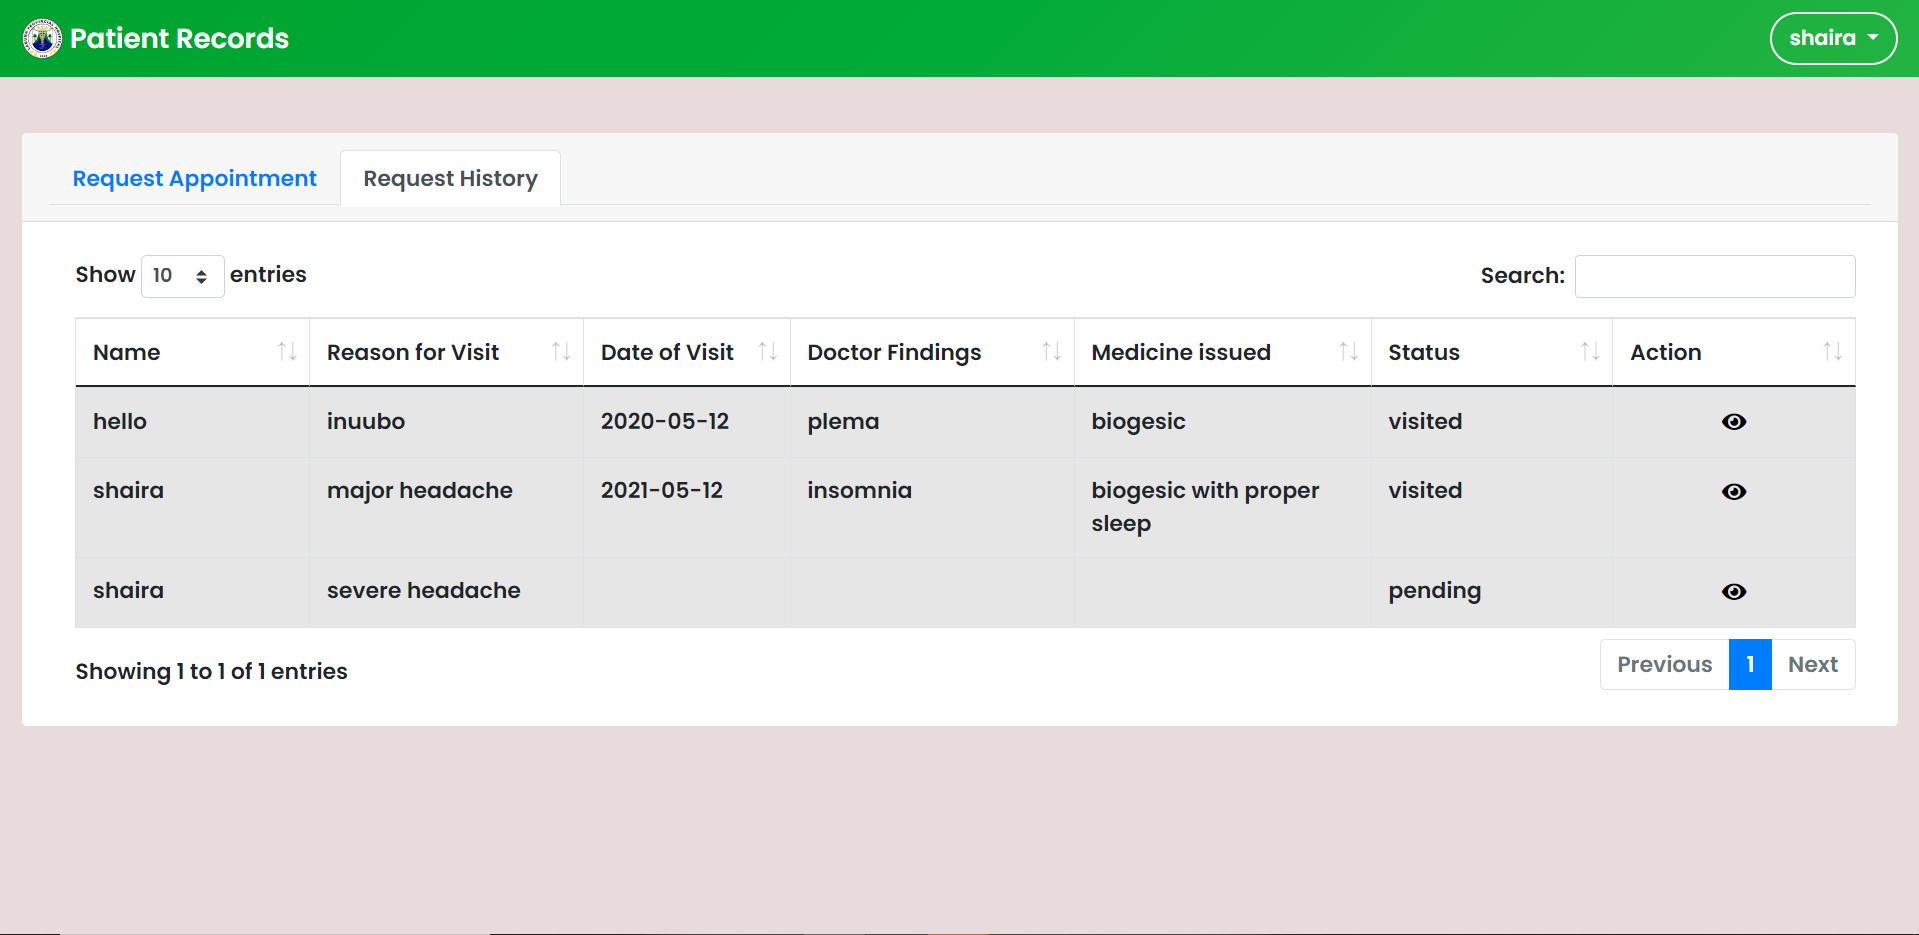Expand the show entries count selector
The height and width of the screenshot is (935, 1919).
tap(182, 276)
